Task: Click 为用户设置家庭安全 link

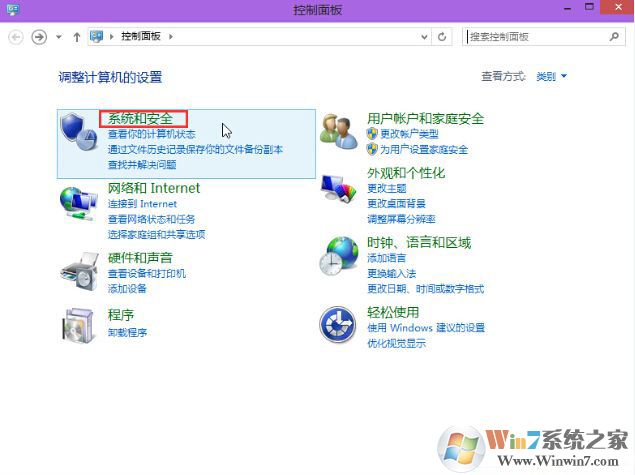Action: point(424,149)
